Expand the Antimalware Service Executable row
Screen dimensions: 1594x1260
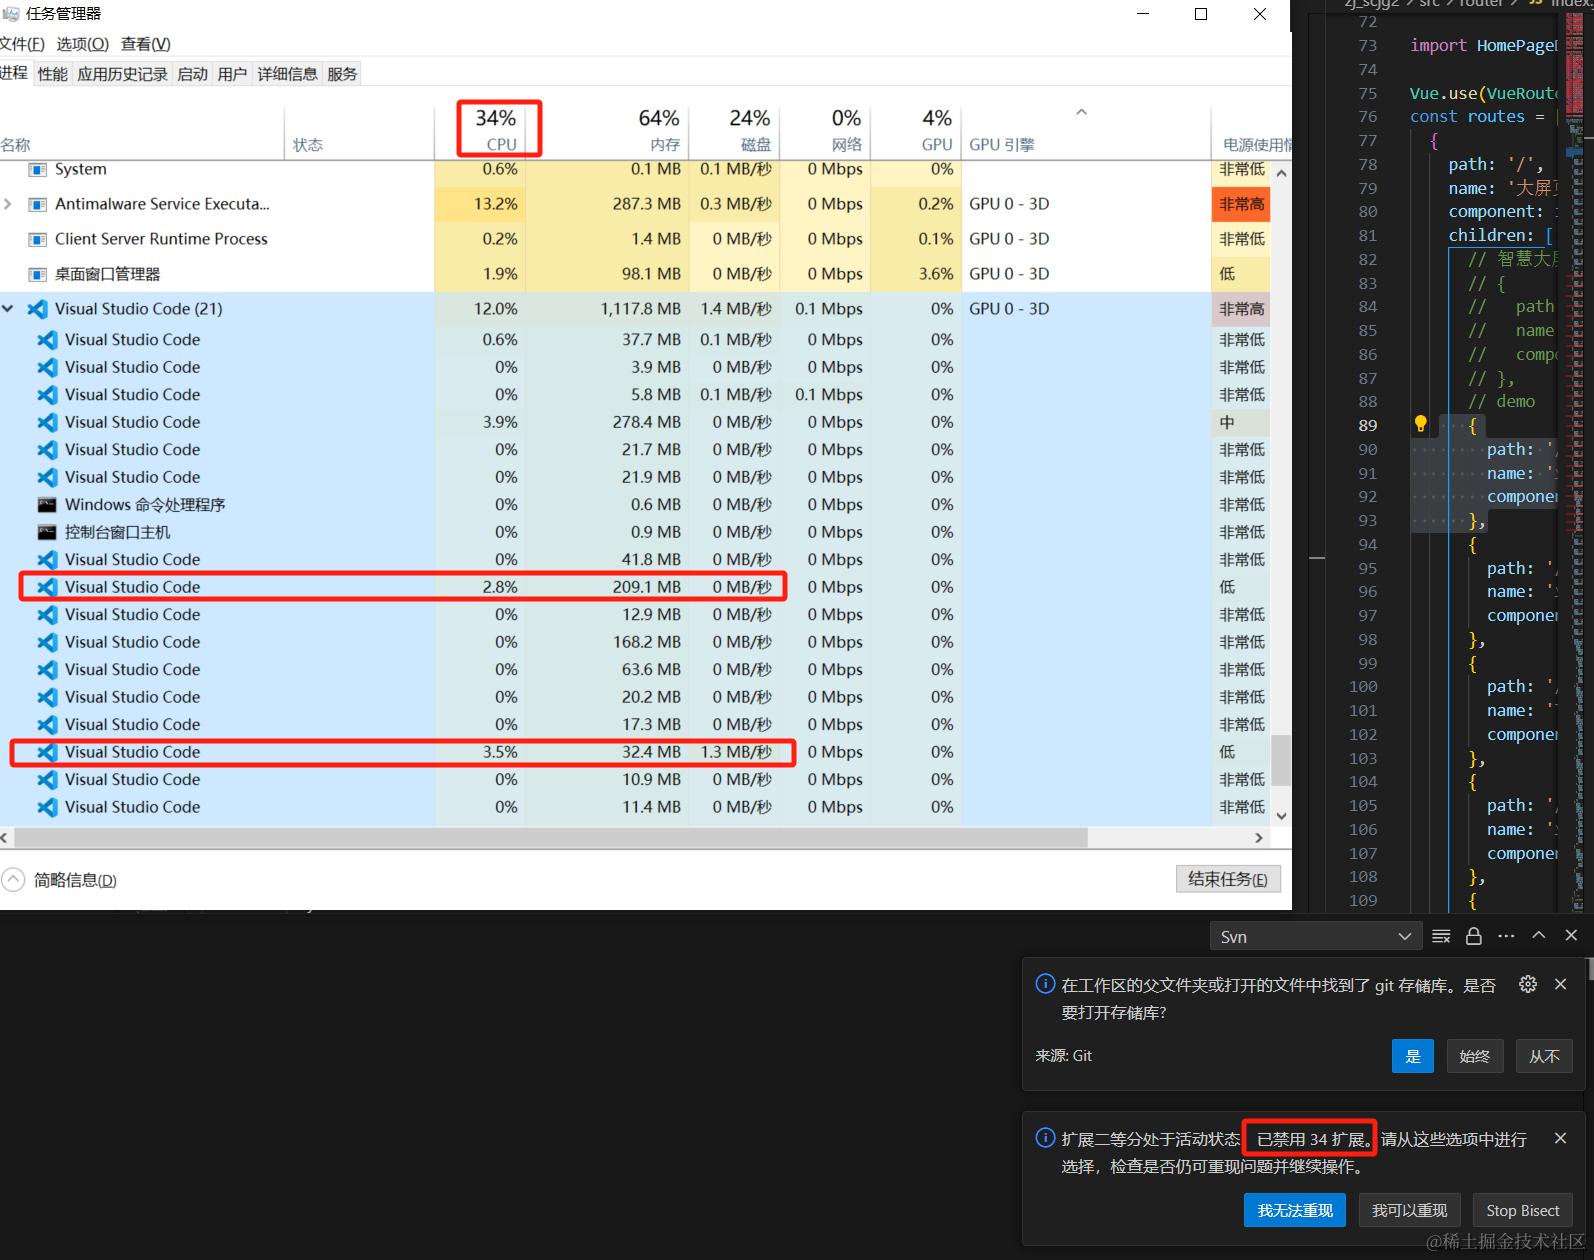tap(8, 204)
